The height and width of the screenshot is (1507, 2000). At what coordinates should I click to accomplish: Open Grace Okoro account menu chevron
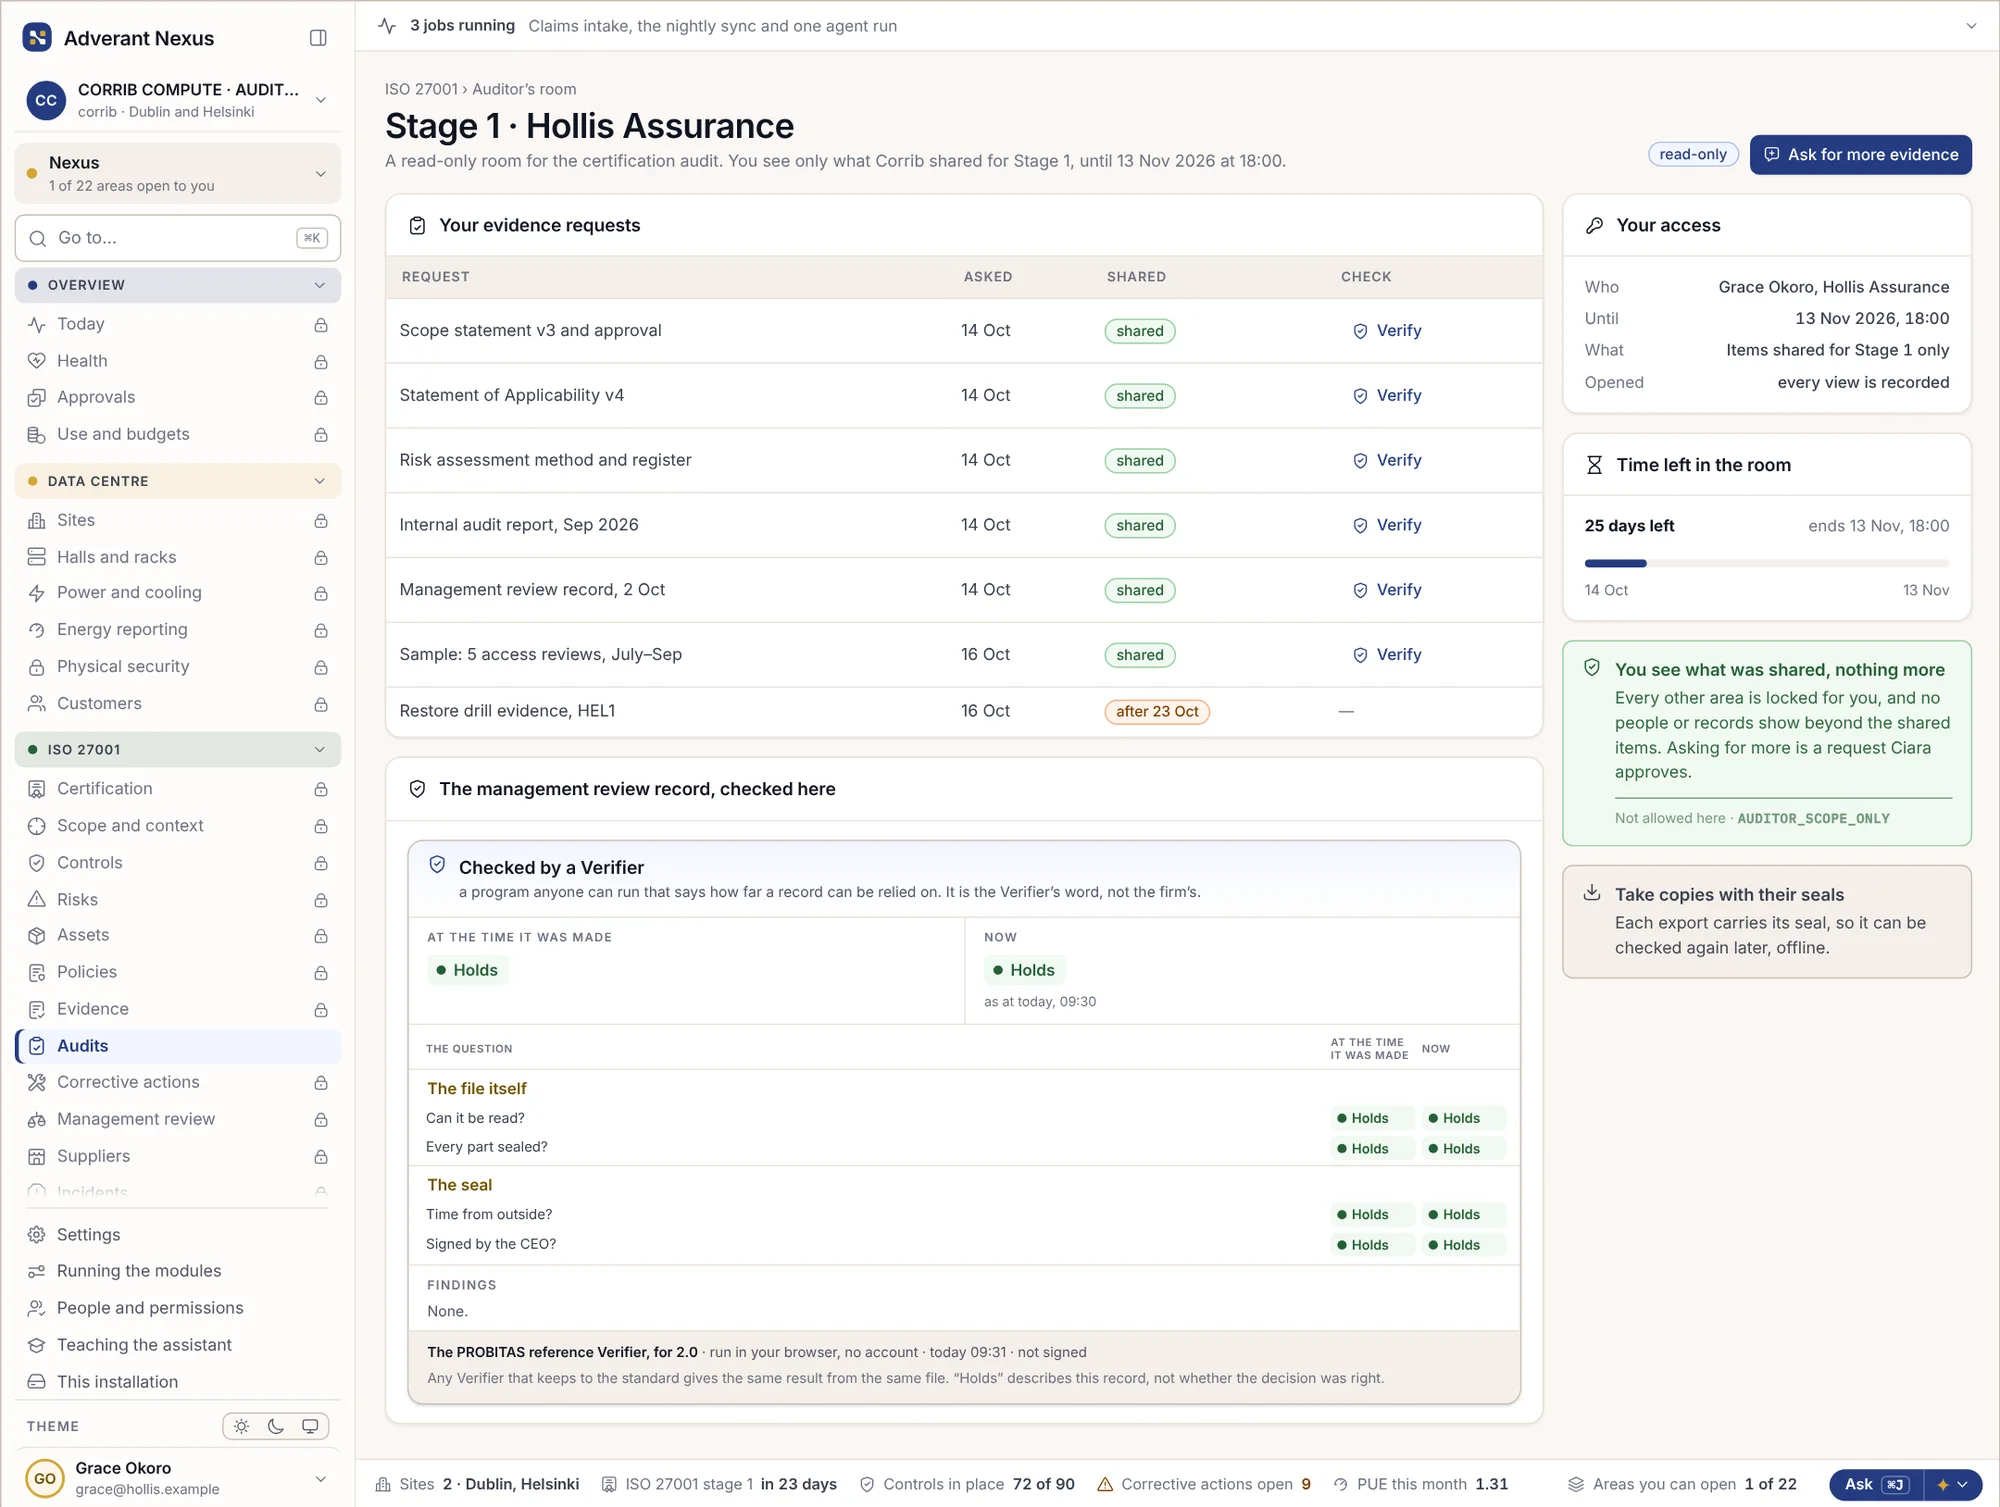(x=320, y=1479)
